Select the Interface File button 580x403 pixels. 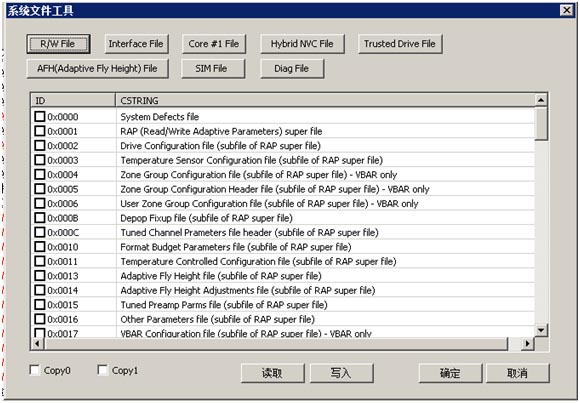click(x=136, y=44)
